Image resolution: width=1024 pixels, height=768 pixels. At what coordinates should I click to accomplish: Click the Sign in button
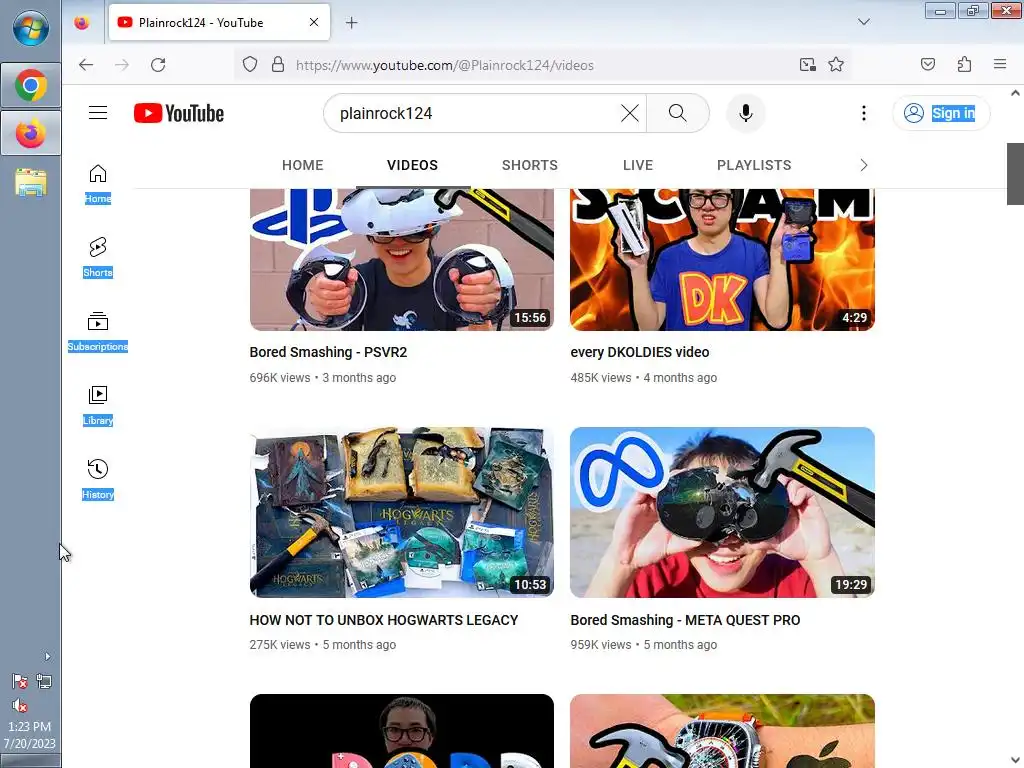click(941, 113)
